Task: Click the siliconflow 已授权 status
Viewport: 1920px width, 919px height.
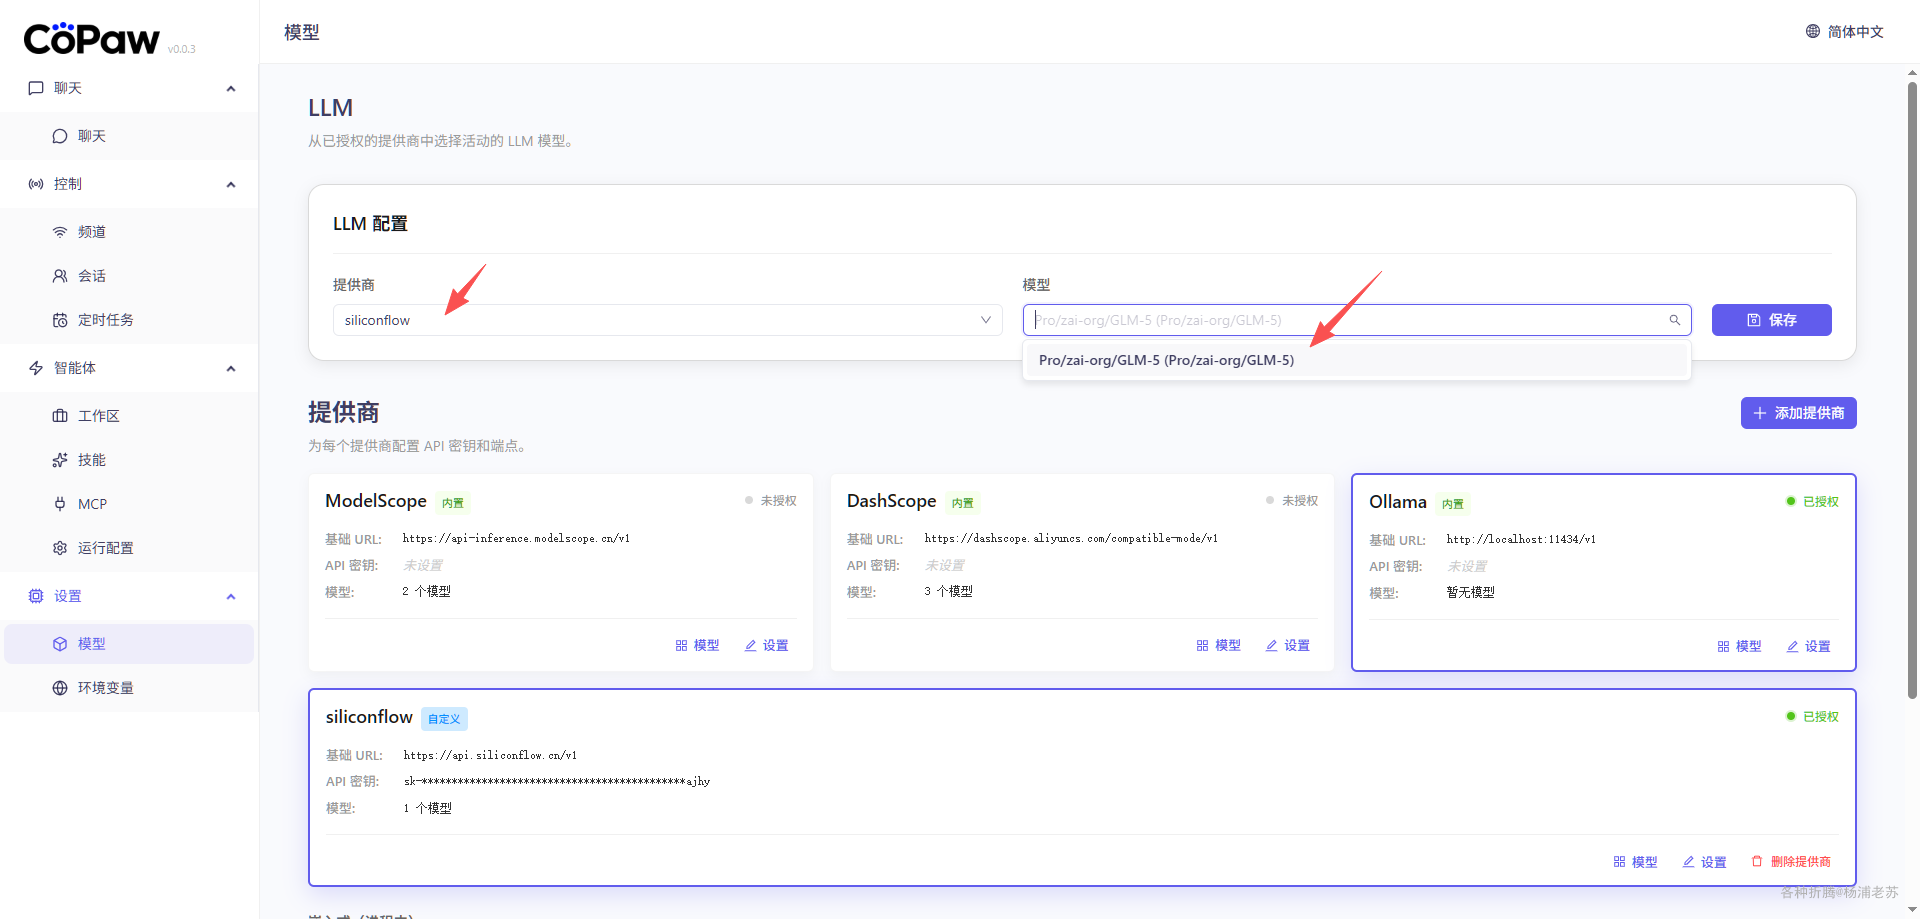Action: click(1812, 716)
